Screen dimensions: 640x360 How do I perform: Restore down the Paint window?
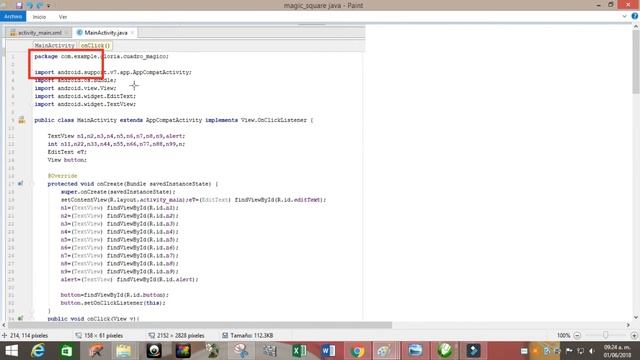click(x=611, y=5)
